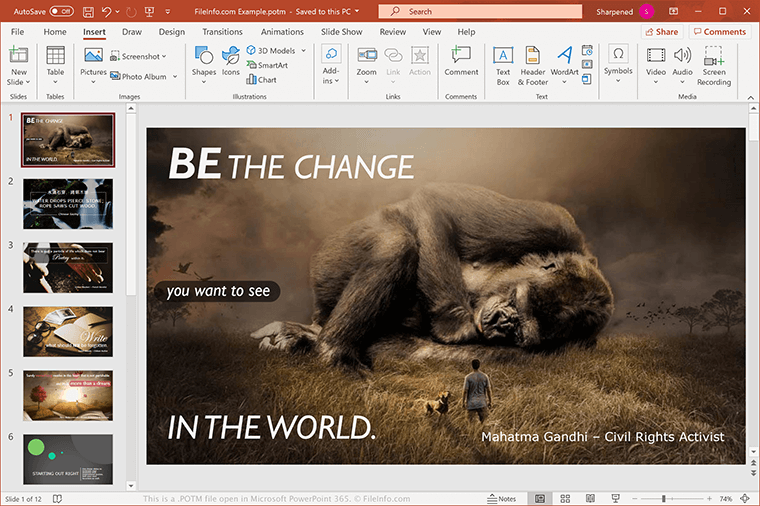Toggle the Notes pane
Viewport: 760px width, 506px height.
(x=501, y=498)
